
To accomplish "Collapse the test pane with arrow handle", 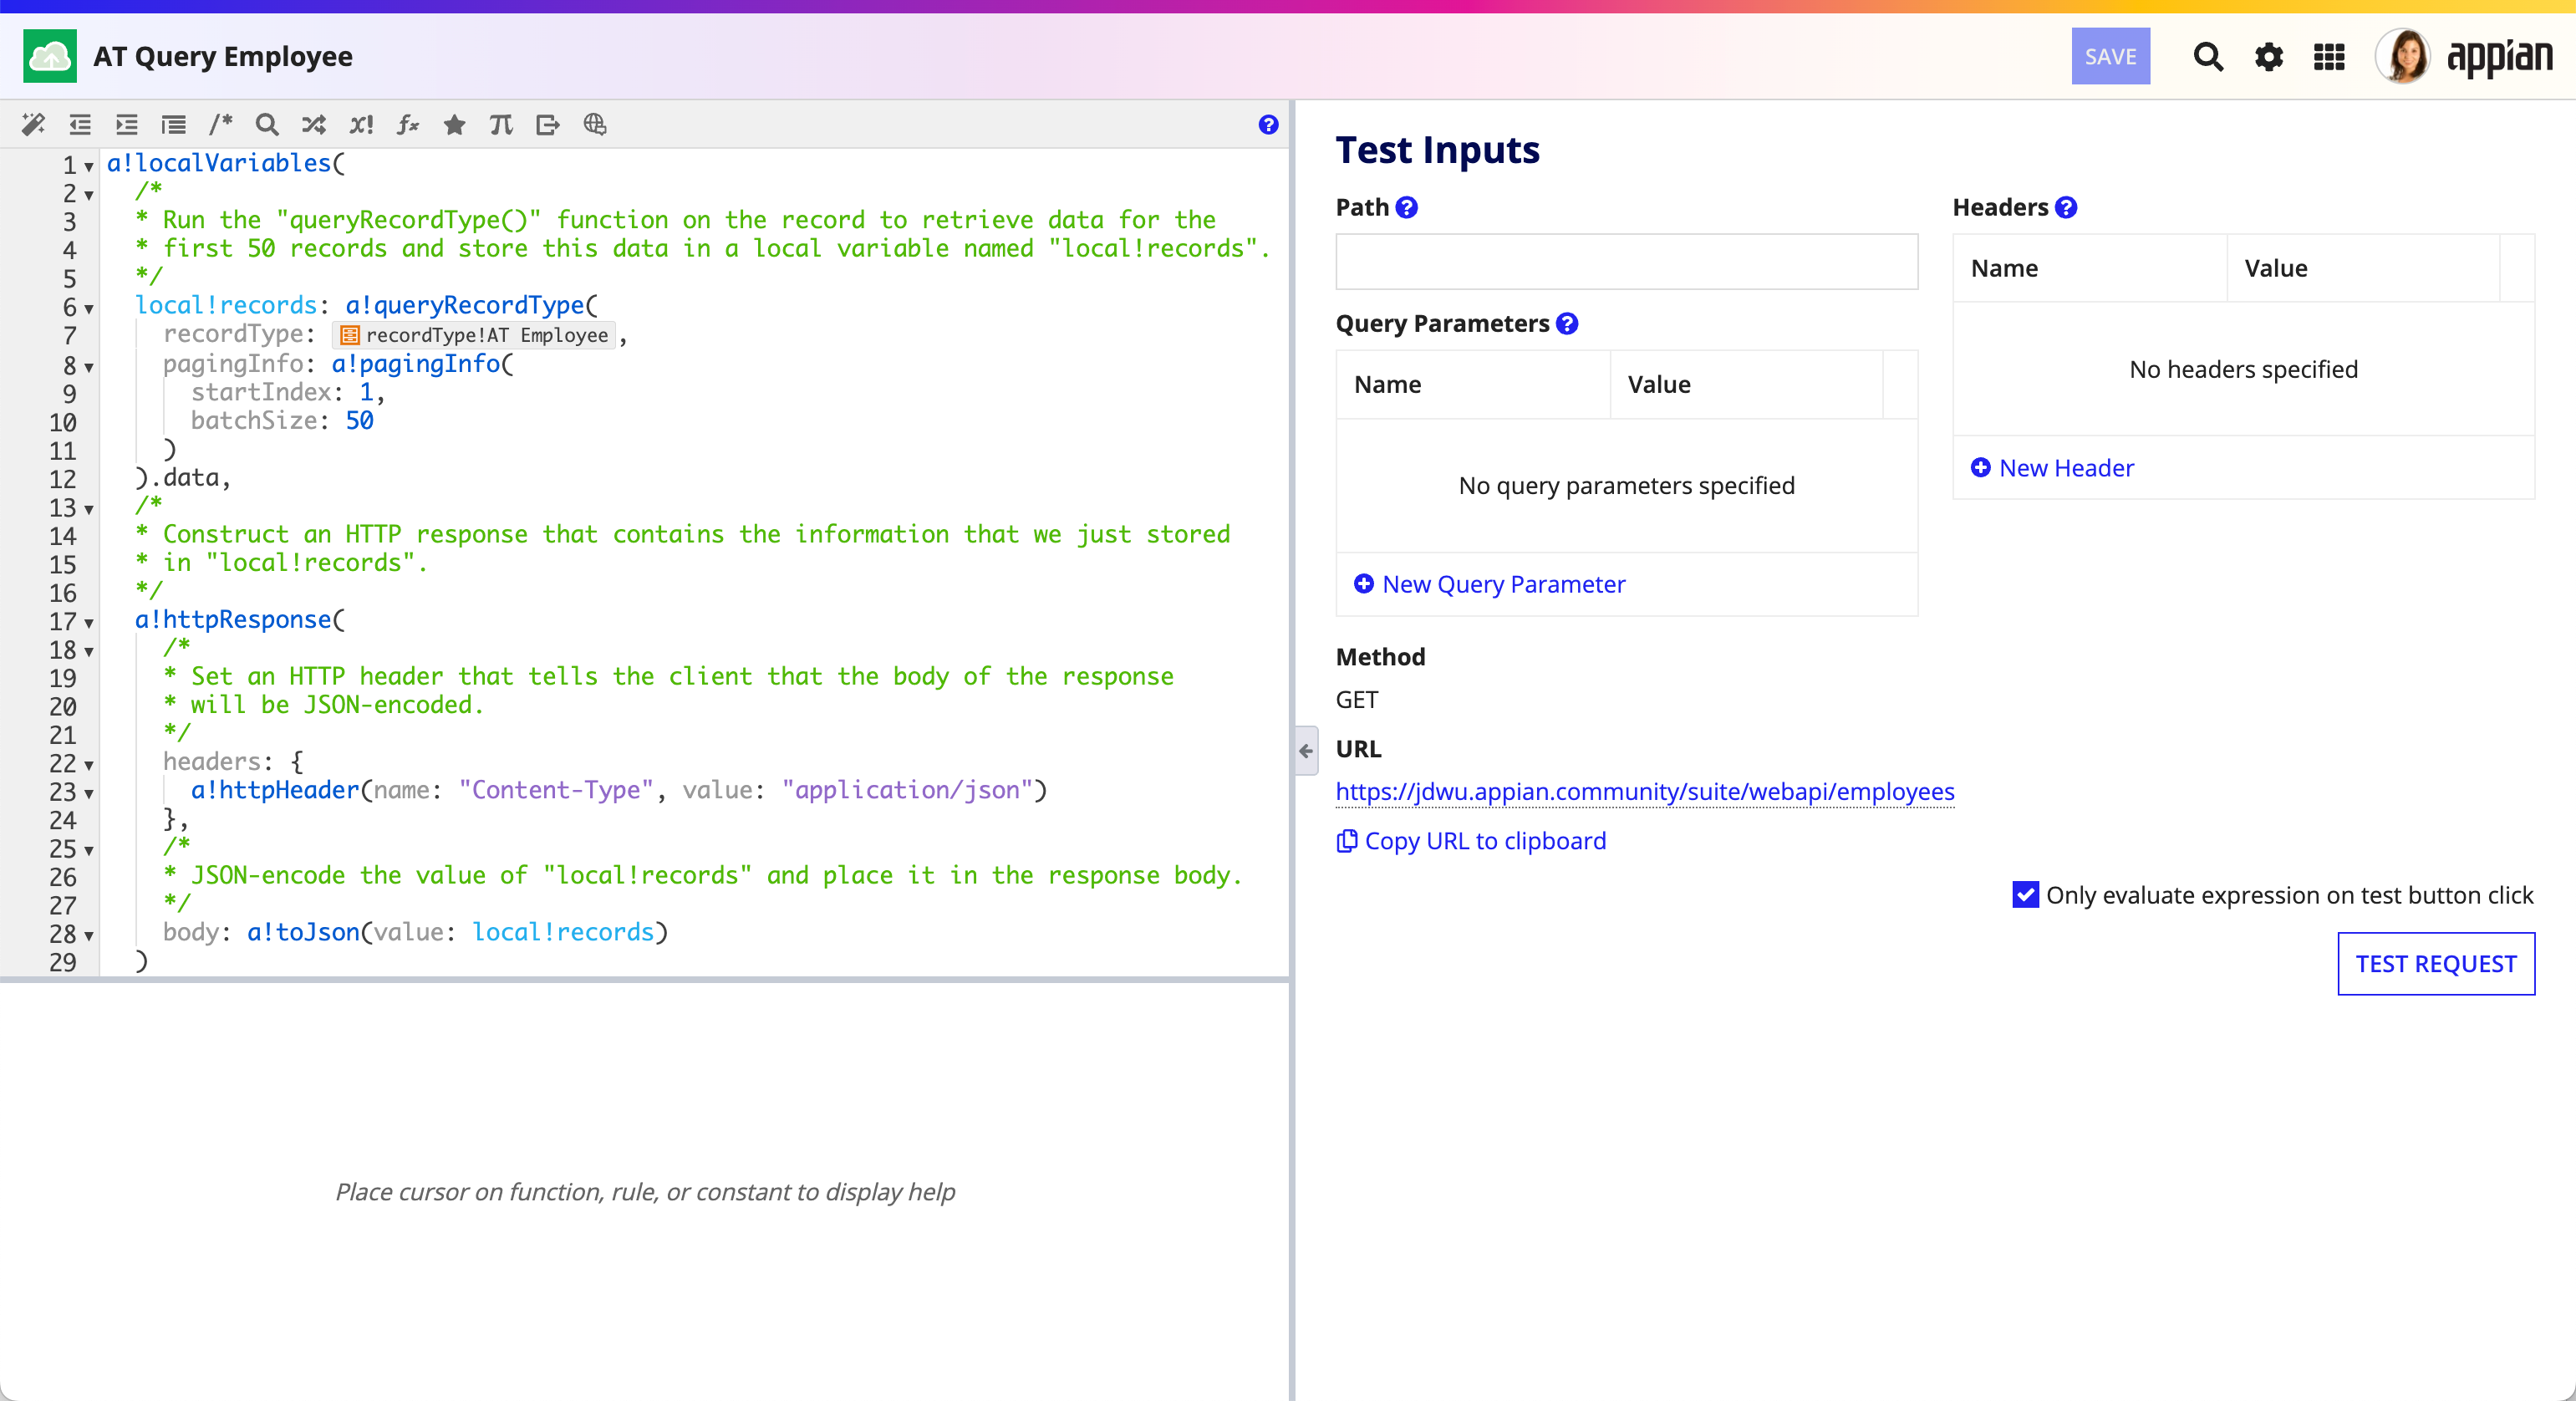I will (x=1306, y=750).
